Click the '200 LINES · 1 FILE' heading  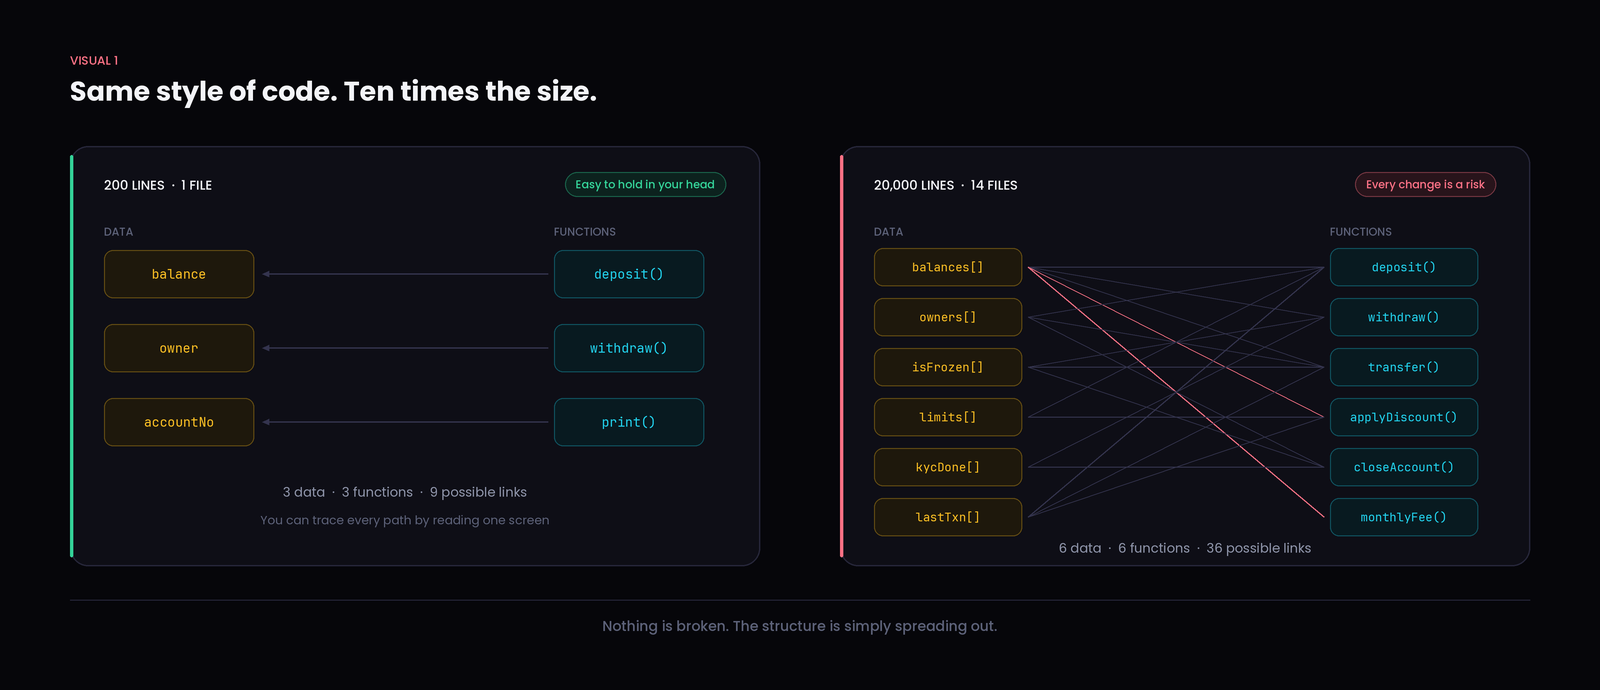pyautogui.click(x=158, y=185)
